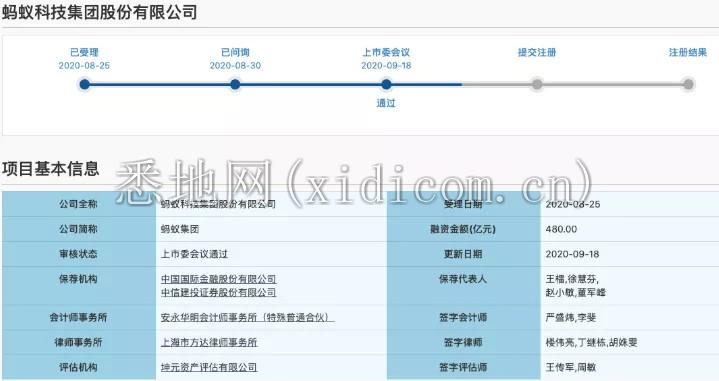Select the 上市委会议 stage label
The width and height of the screenshot is (719, 381).
pyautogui.click(x=386, y=52)
